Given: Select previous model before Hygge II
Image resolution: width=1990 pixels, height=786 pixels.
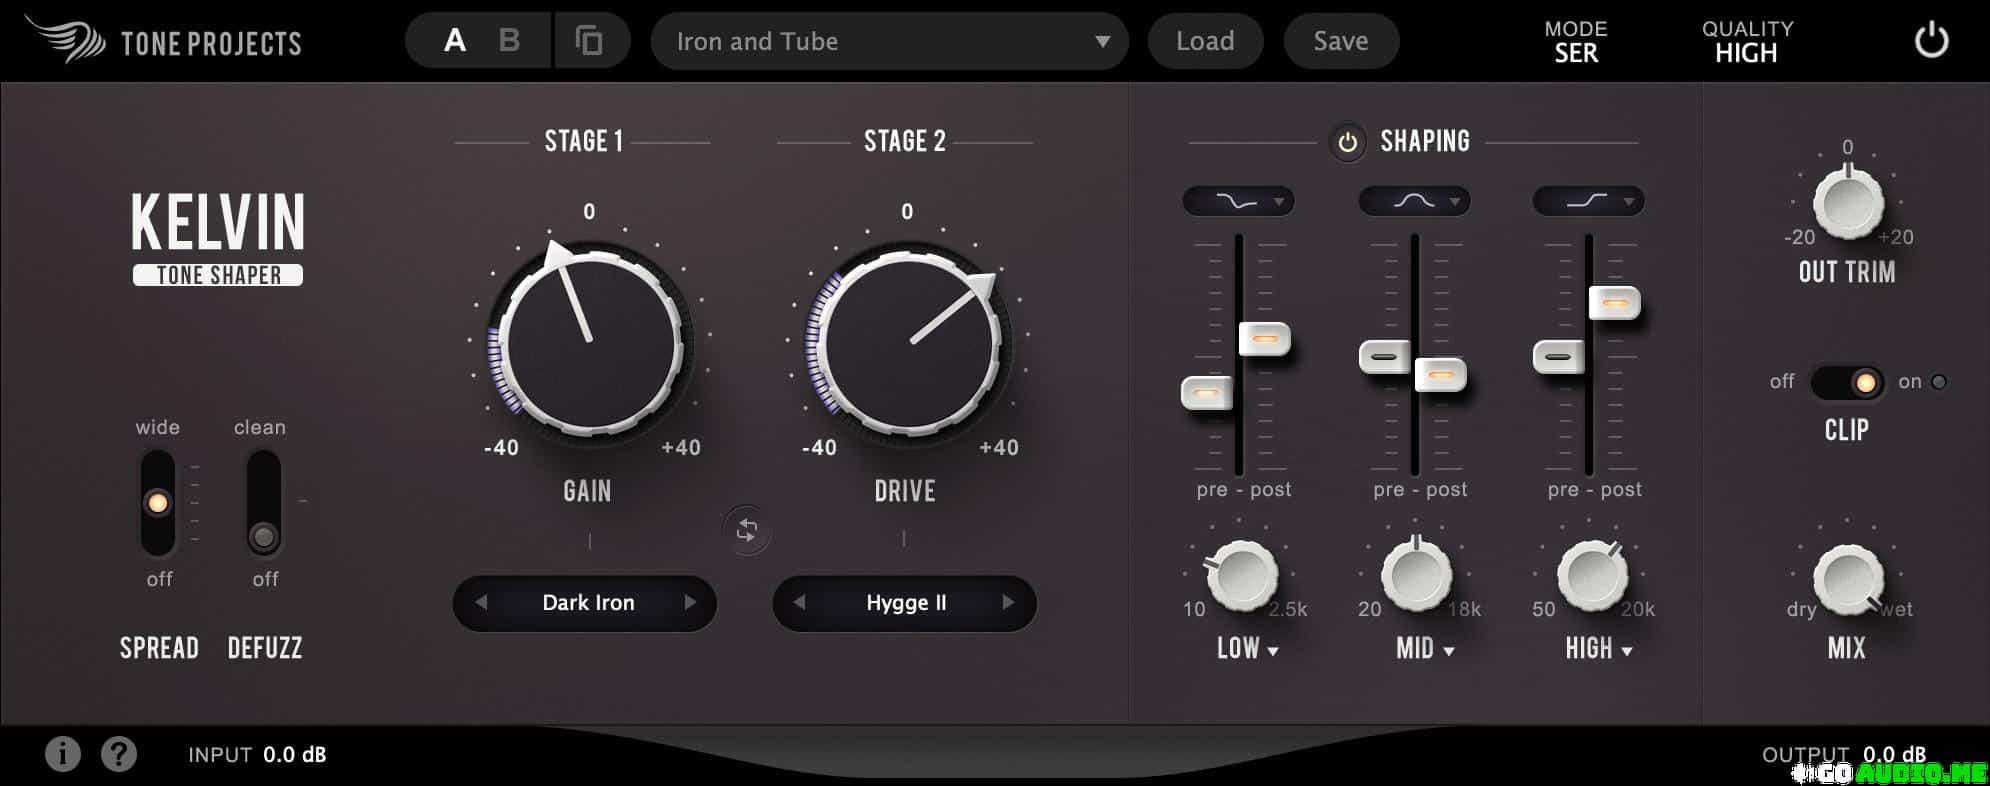Looking at the screenshot, I should coord(799,602).
